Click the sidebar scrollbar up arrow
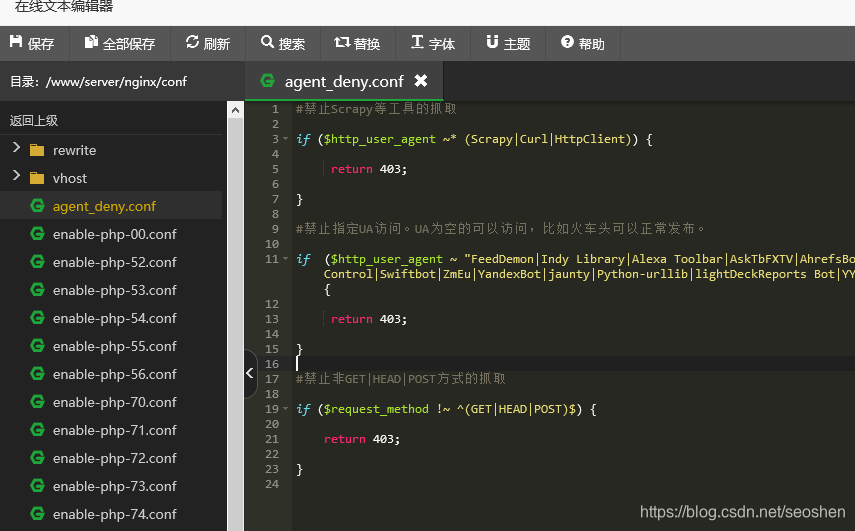Image resolution: width=855 pixels, height=531 pixels. point(236,110)
